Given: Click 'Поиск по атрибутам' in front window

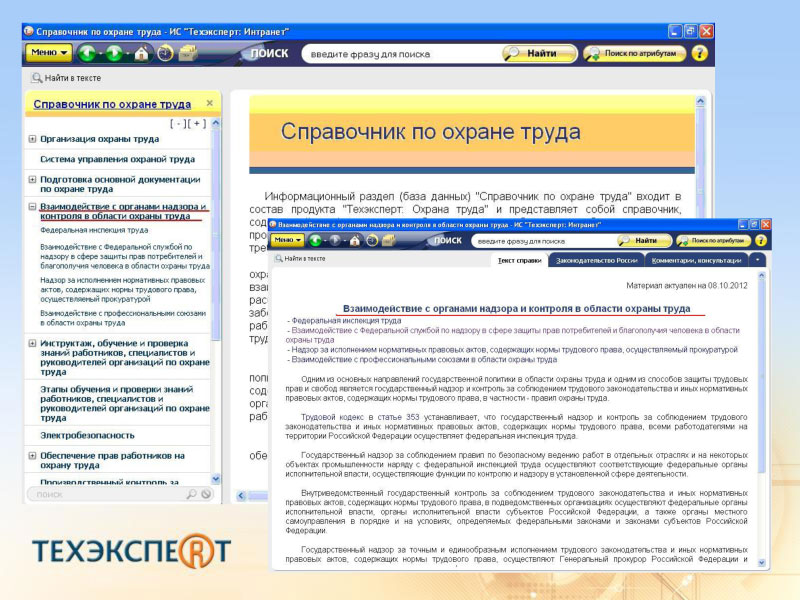Looking at the screenshot, I should [x=714, y=240].
